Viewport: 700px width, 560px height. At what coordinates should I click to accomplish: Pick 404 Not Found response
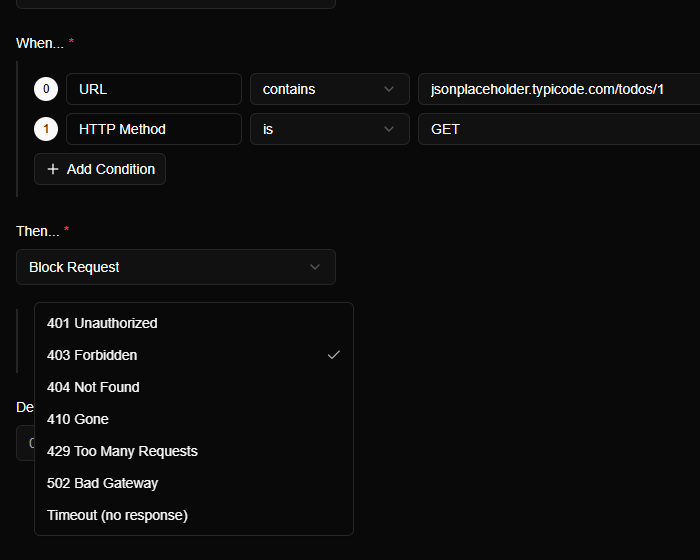[x=194, y=387]
